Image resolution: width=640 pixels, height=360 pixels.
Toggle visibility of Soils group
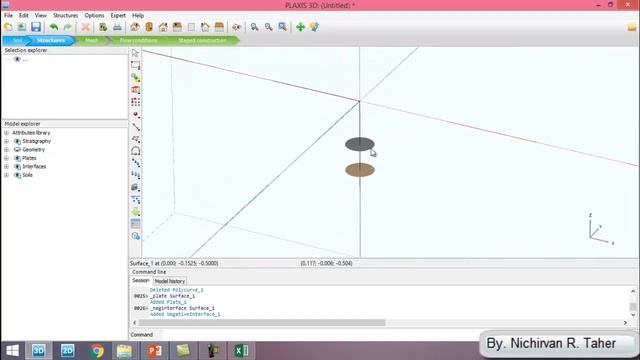click(18, 175)
